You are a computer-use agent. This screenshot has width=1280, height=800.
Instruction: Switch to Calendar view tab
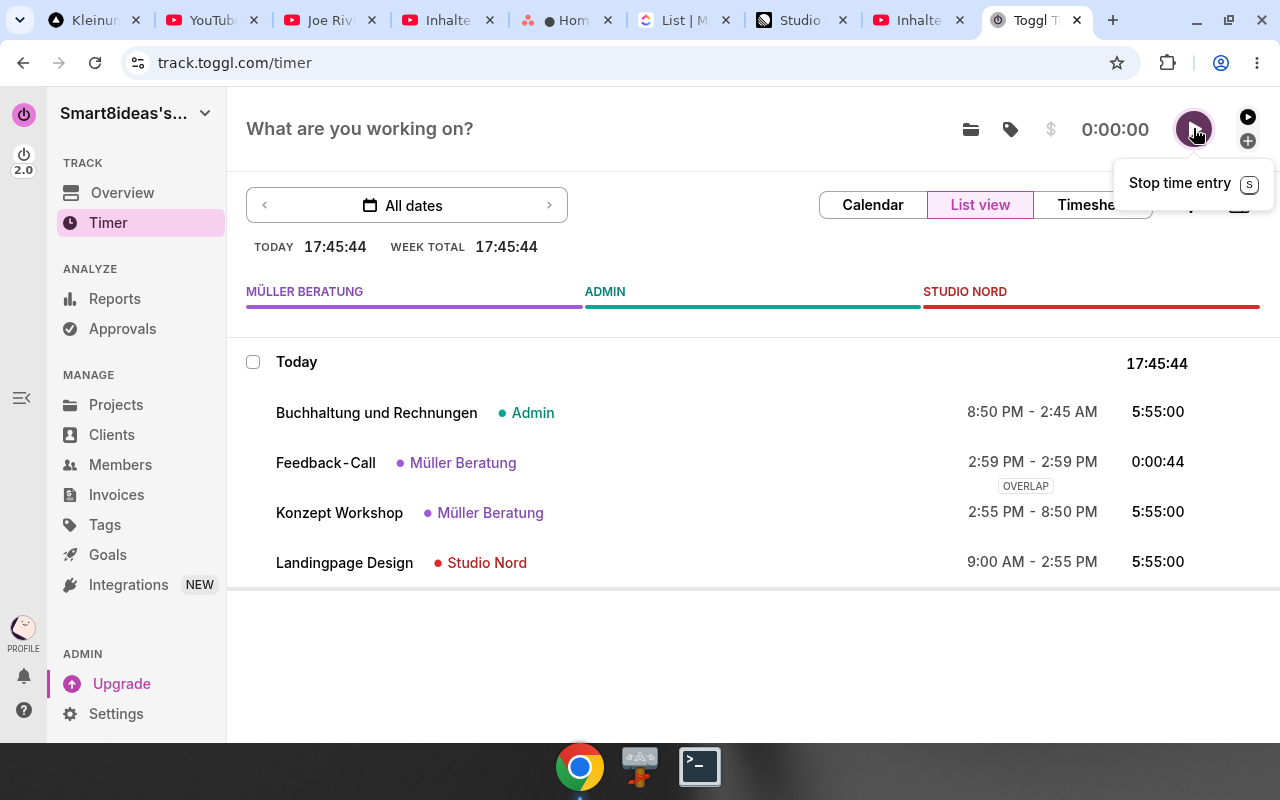(x=873, y=205)
